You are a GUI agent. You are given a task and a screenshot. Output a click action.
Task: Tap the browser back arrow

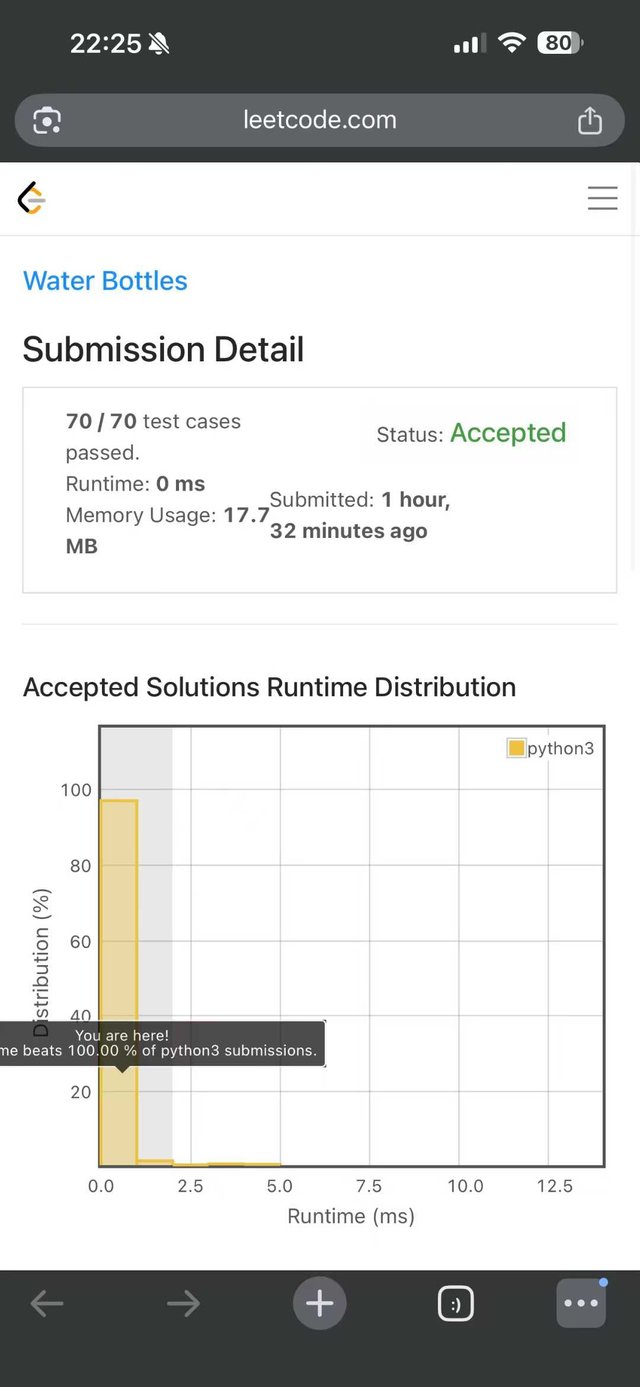coord(47,1303)
